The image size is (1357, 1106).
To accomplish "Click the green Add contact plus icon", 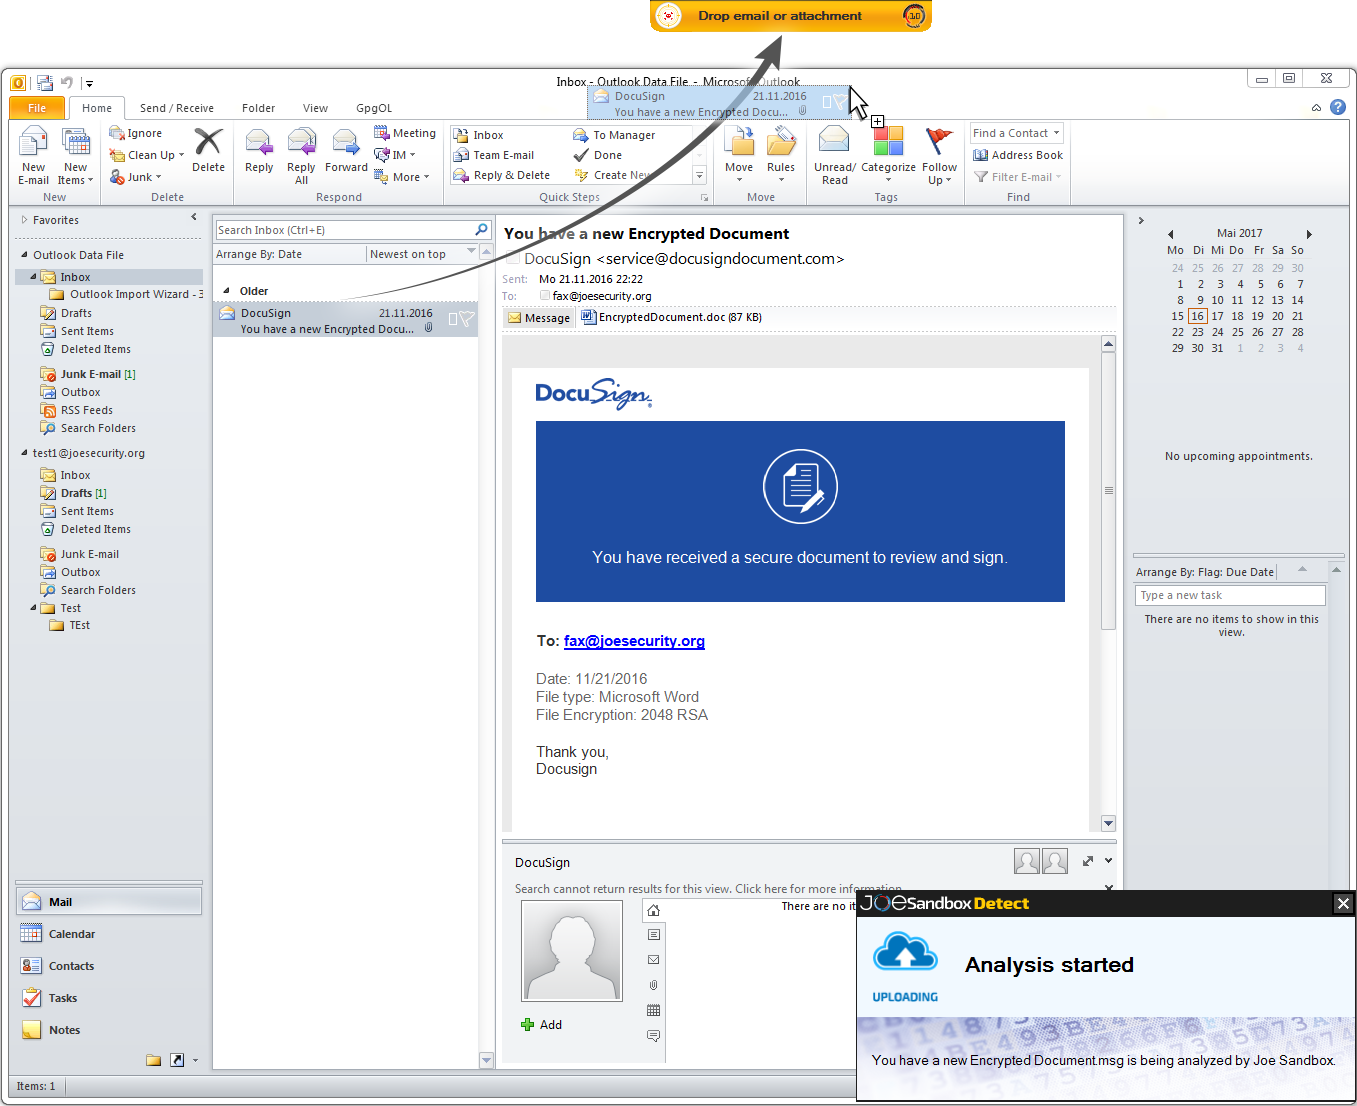I will (527, 1024).
